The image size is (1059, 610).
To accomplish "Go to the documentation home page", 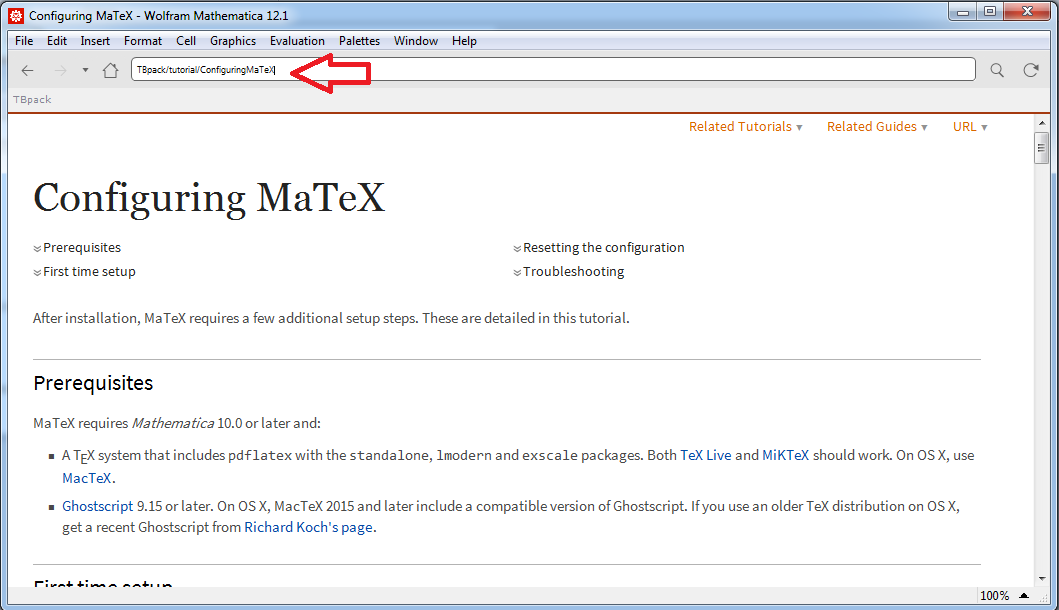I will (x=111, y=70).
